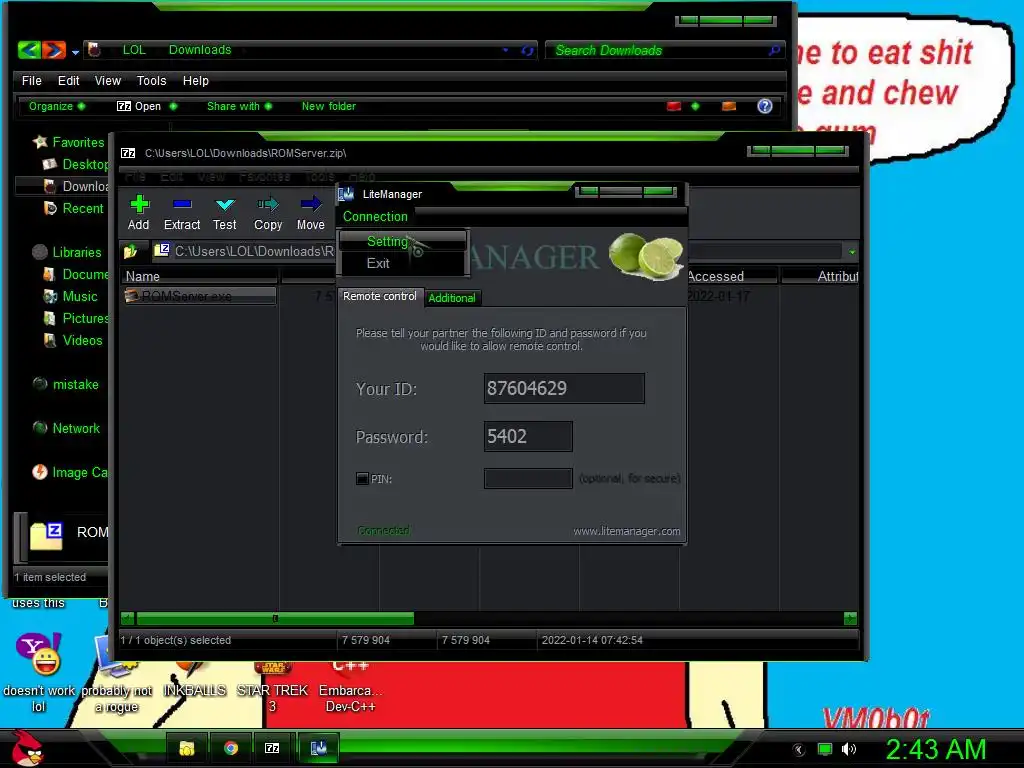The image size is (1024, 768).
Task: Select Libraries in sidebar
Action: 67,252
